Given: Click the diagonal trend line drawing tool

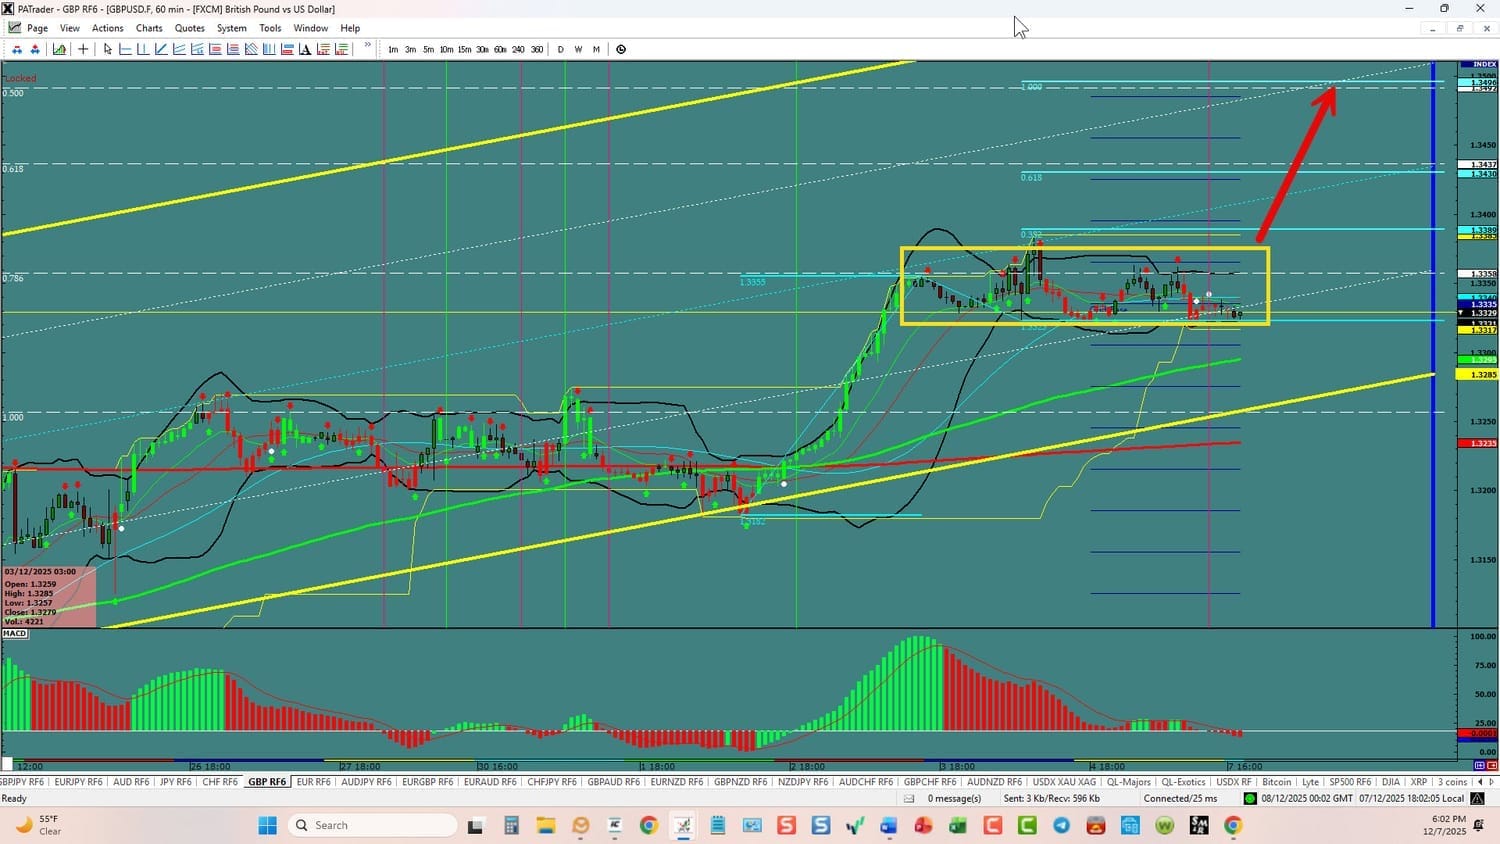Looking at the screenshot, I should (161, 49).
